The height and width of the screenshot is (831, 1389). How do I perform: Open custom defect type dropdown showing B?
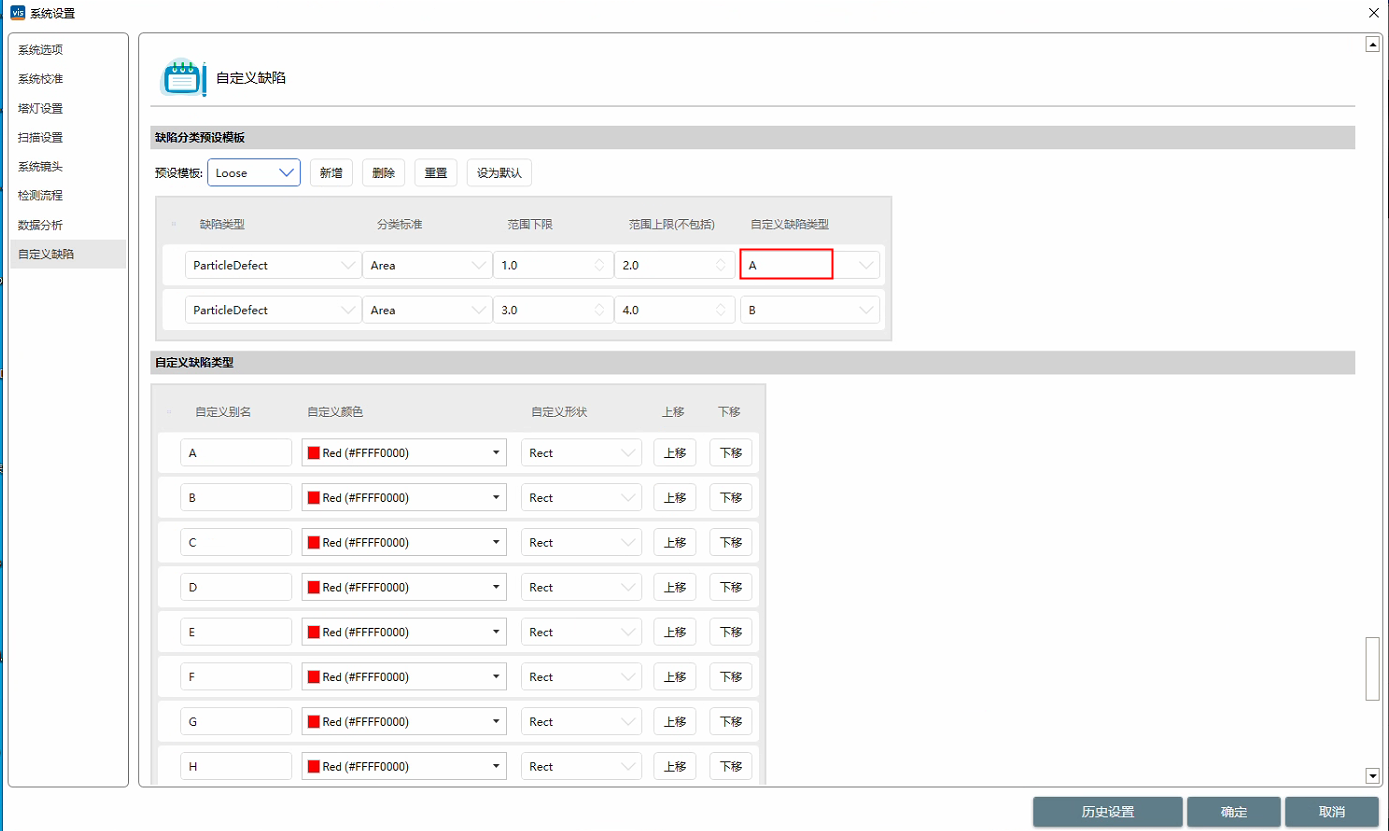click(809, 310)
